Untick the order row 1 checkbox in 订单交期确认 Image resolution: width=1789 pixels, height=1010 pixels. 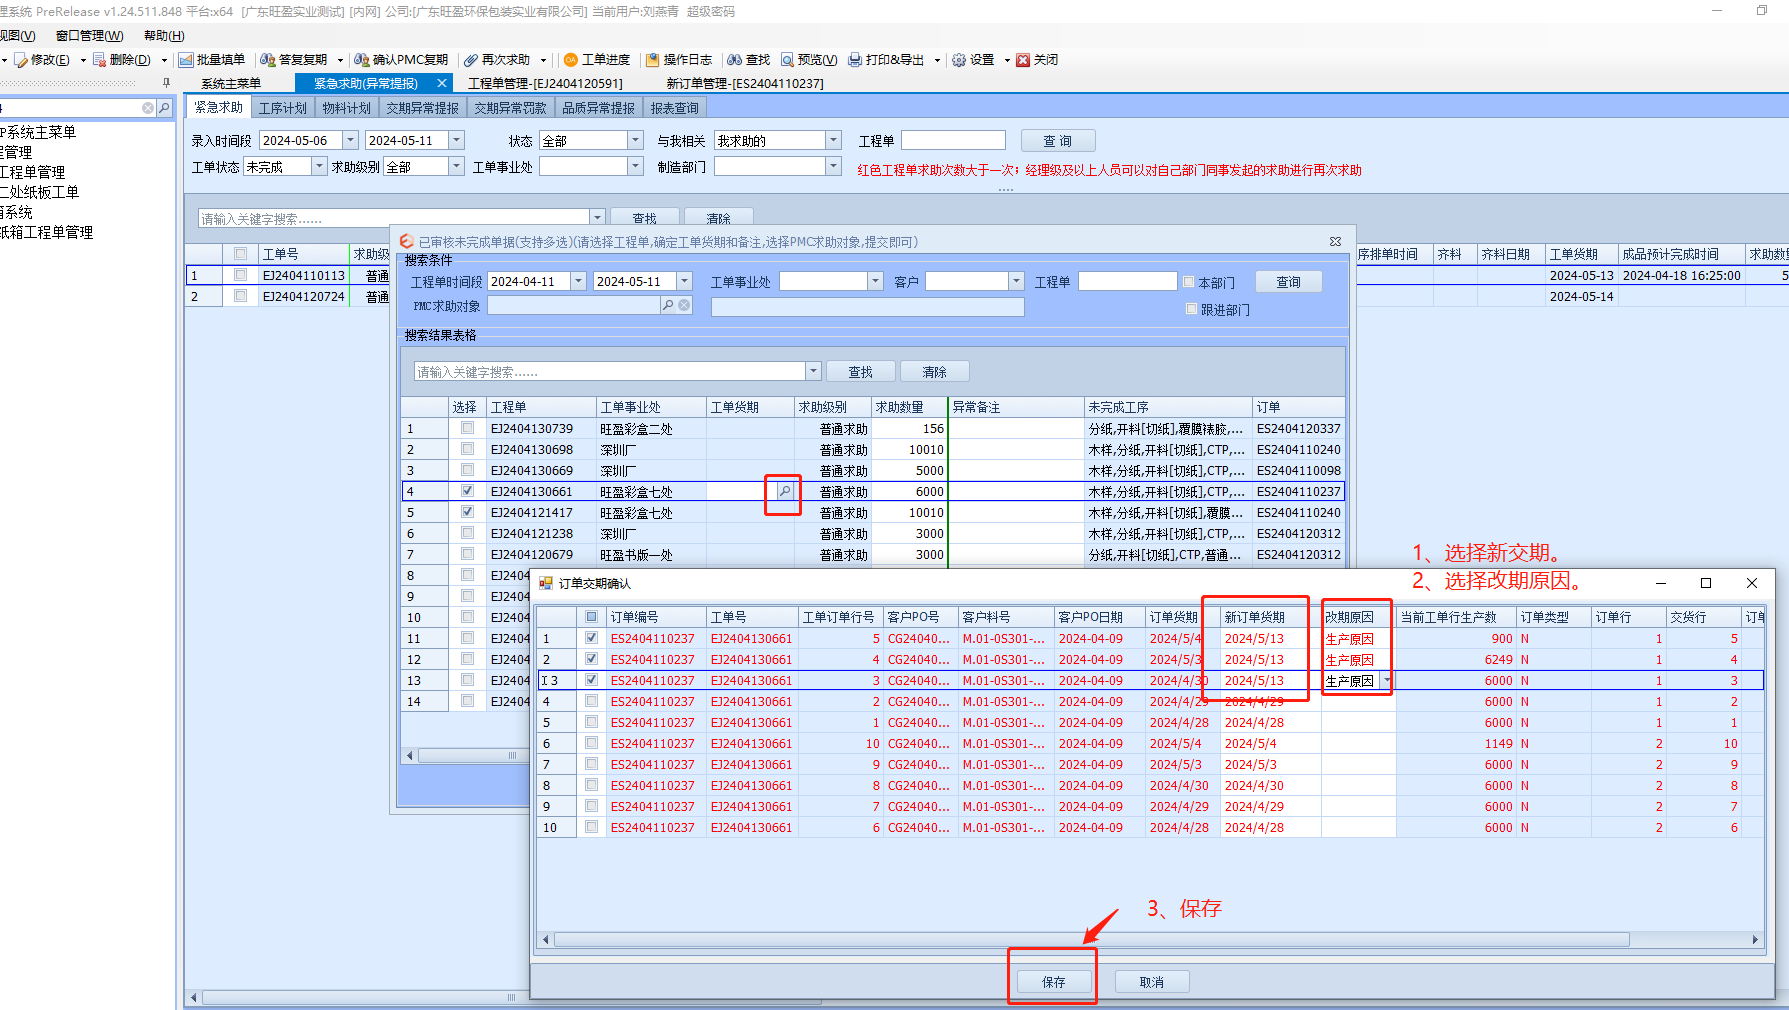(591, 638)
